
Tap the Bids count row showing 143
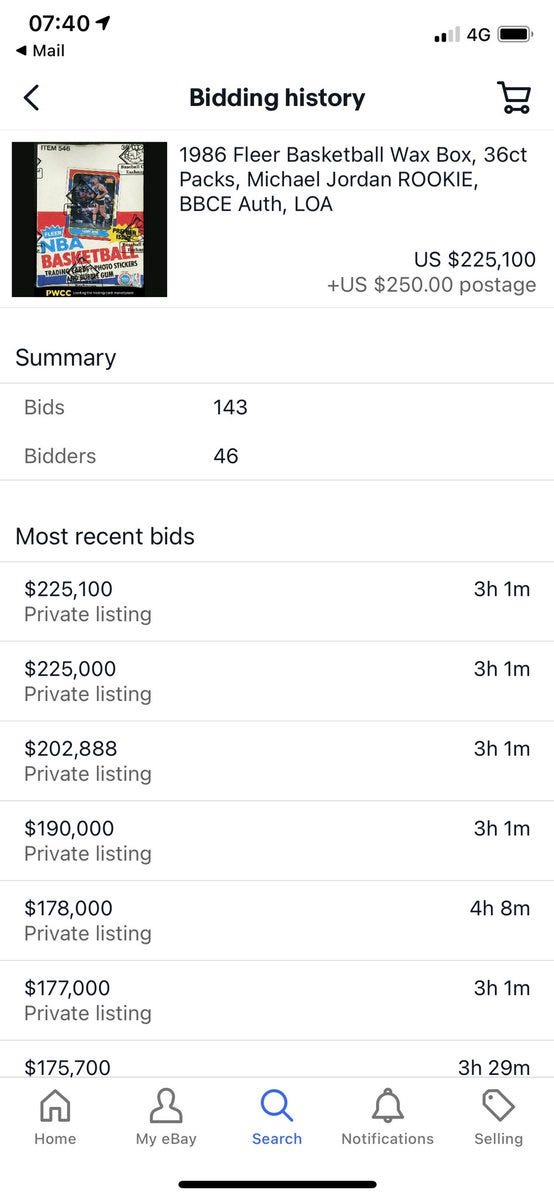coord(277,407)
